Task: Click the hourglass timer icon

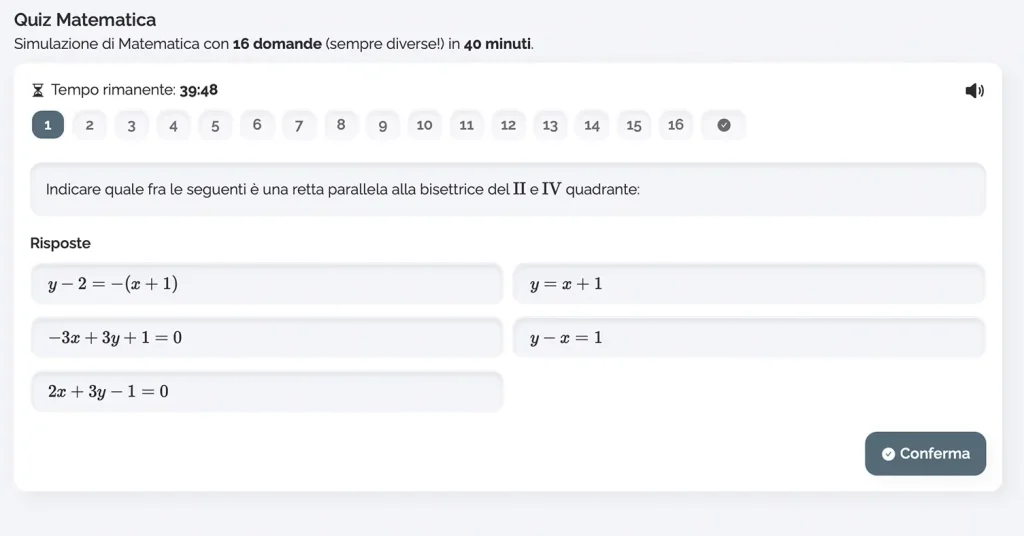Action: (38, 90)
